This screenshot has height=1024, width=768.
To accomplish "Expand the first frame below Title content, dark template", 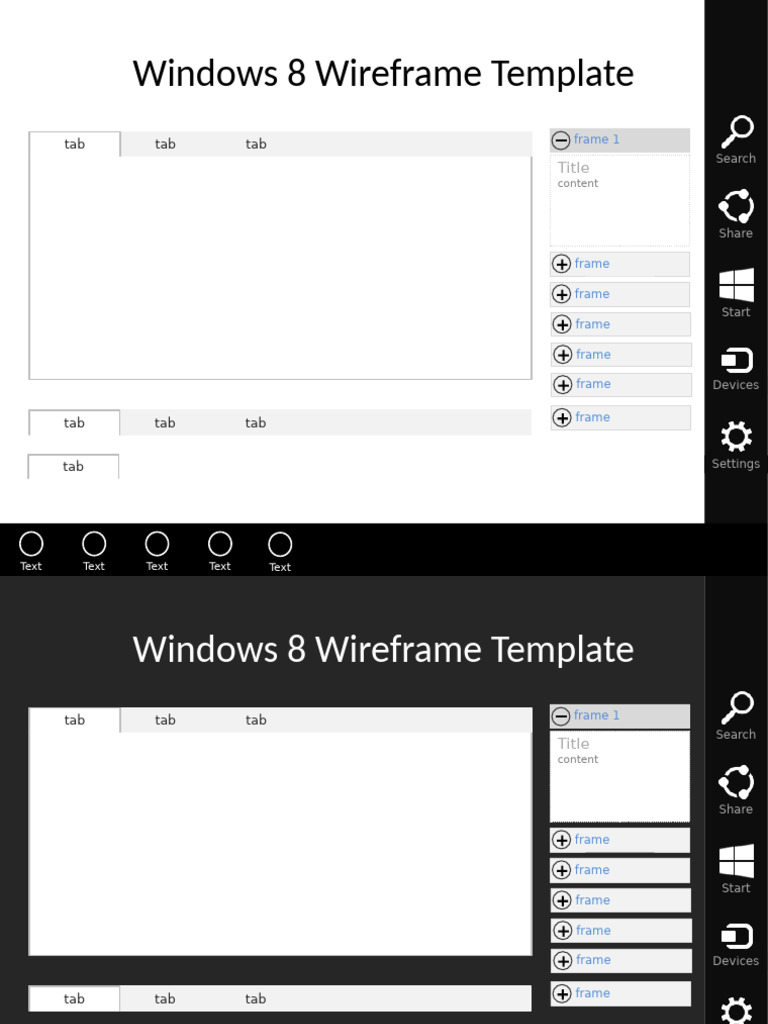I will [562, 840].
